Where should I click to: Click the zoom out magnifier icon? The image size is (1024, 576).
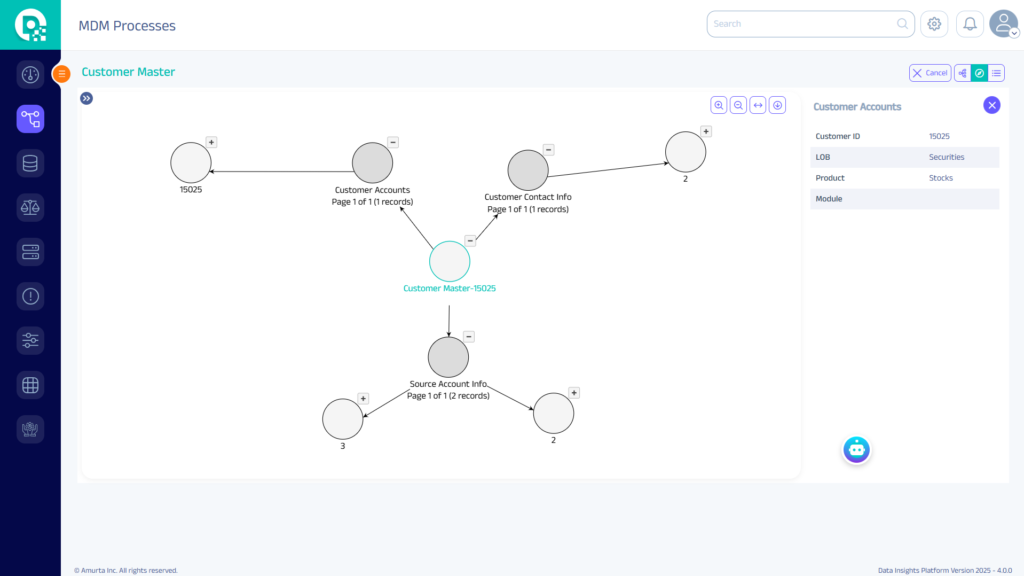tap(738, 105)
